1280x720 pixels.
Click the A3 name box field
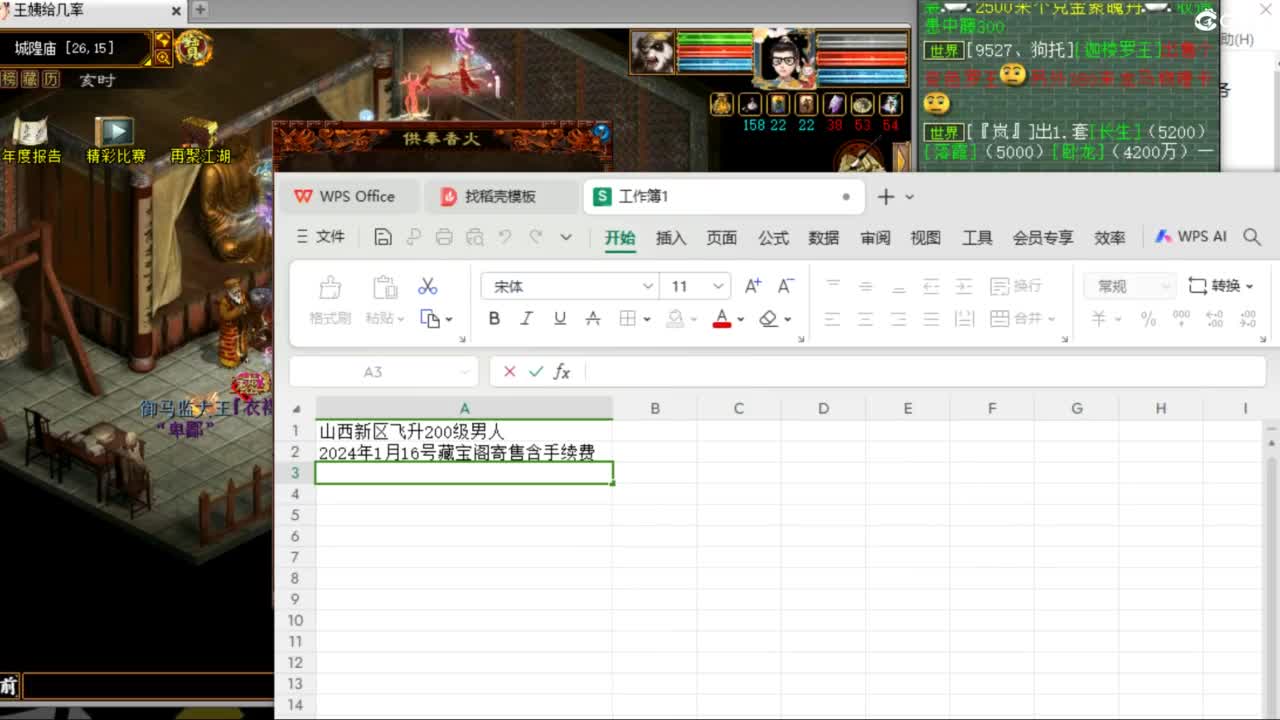(382, 372)
